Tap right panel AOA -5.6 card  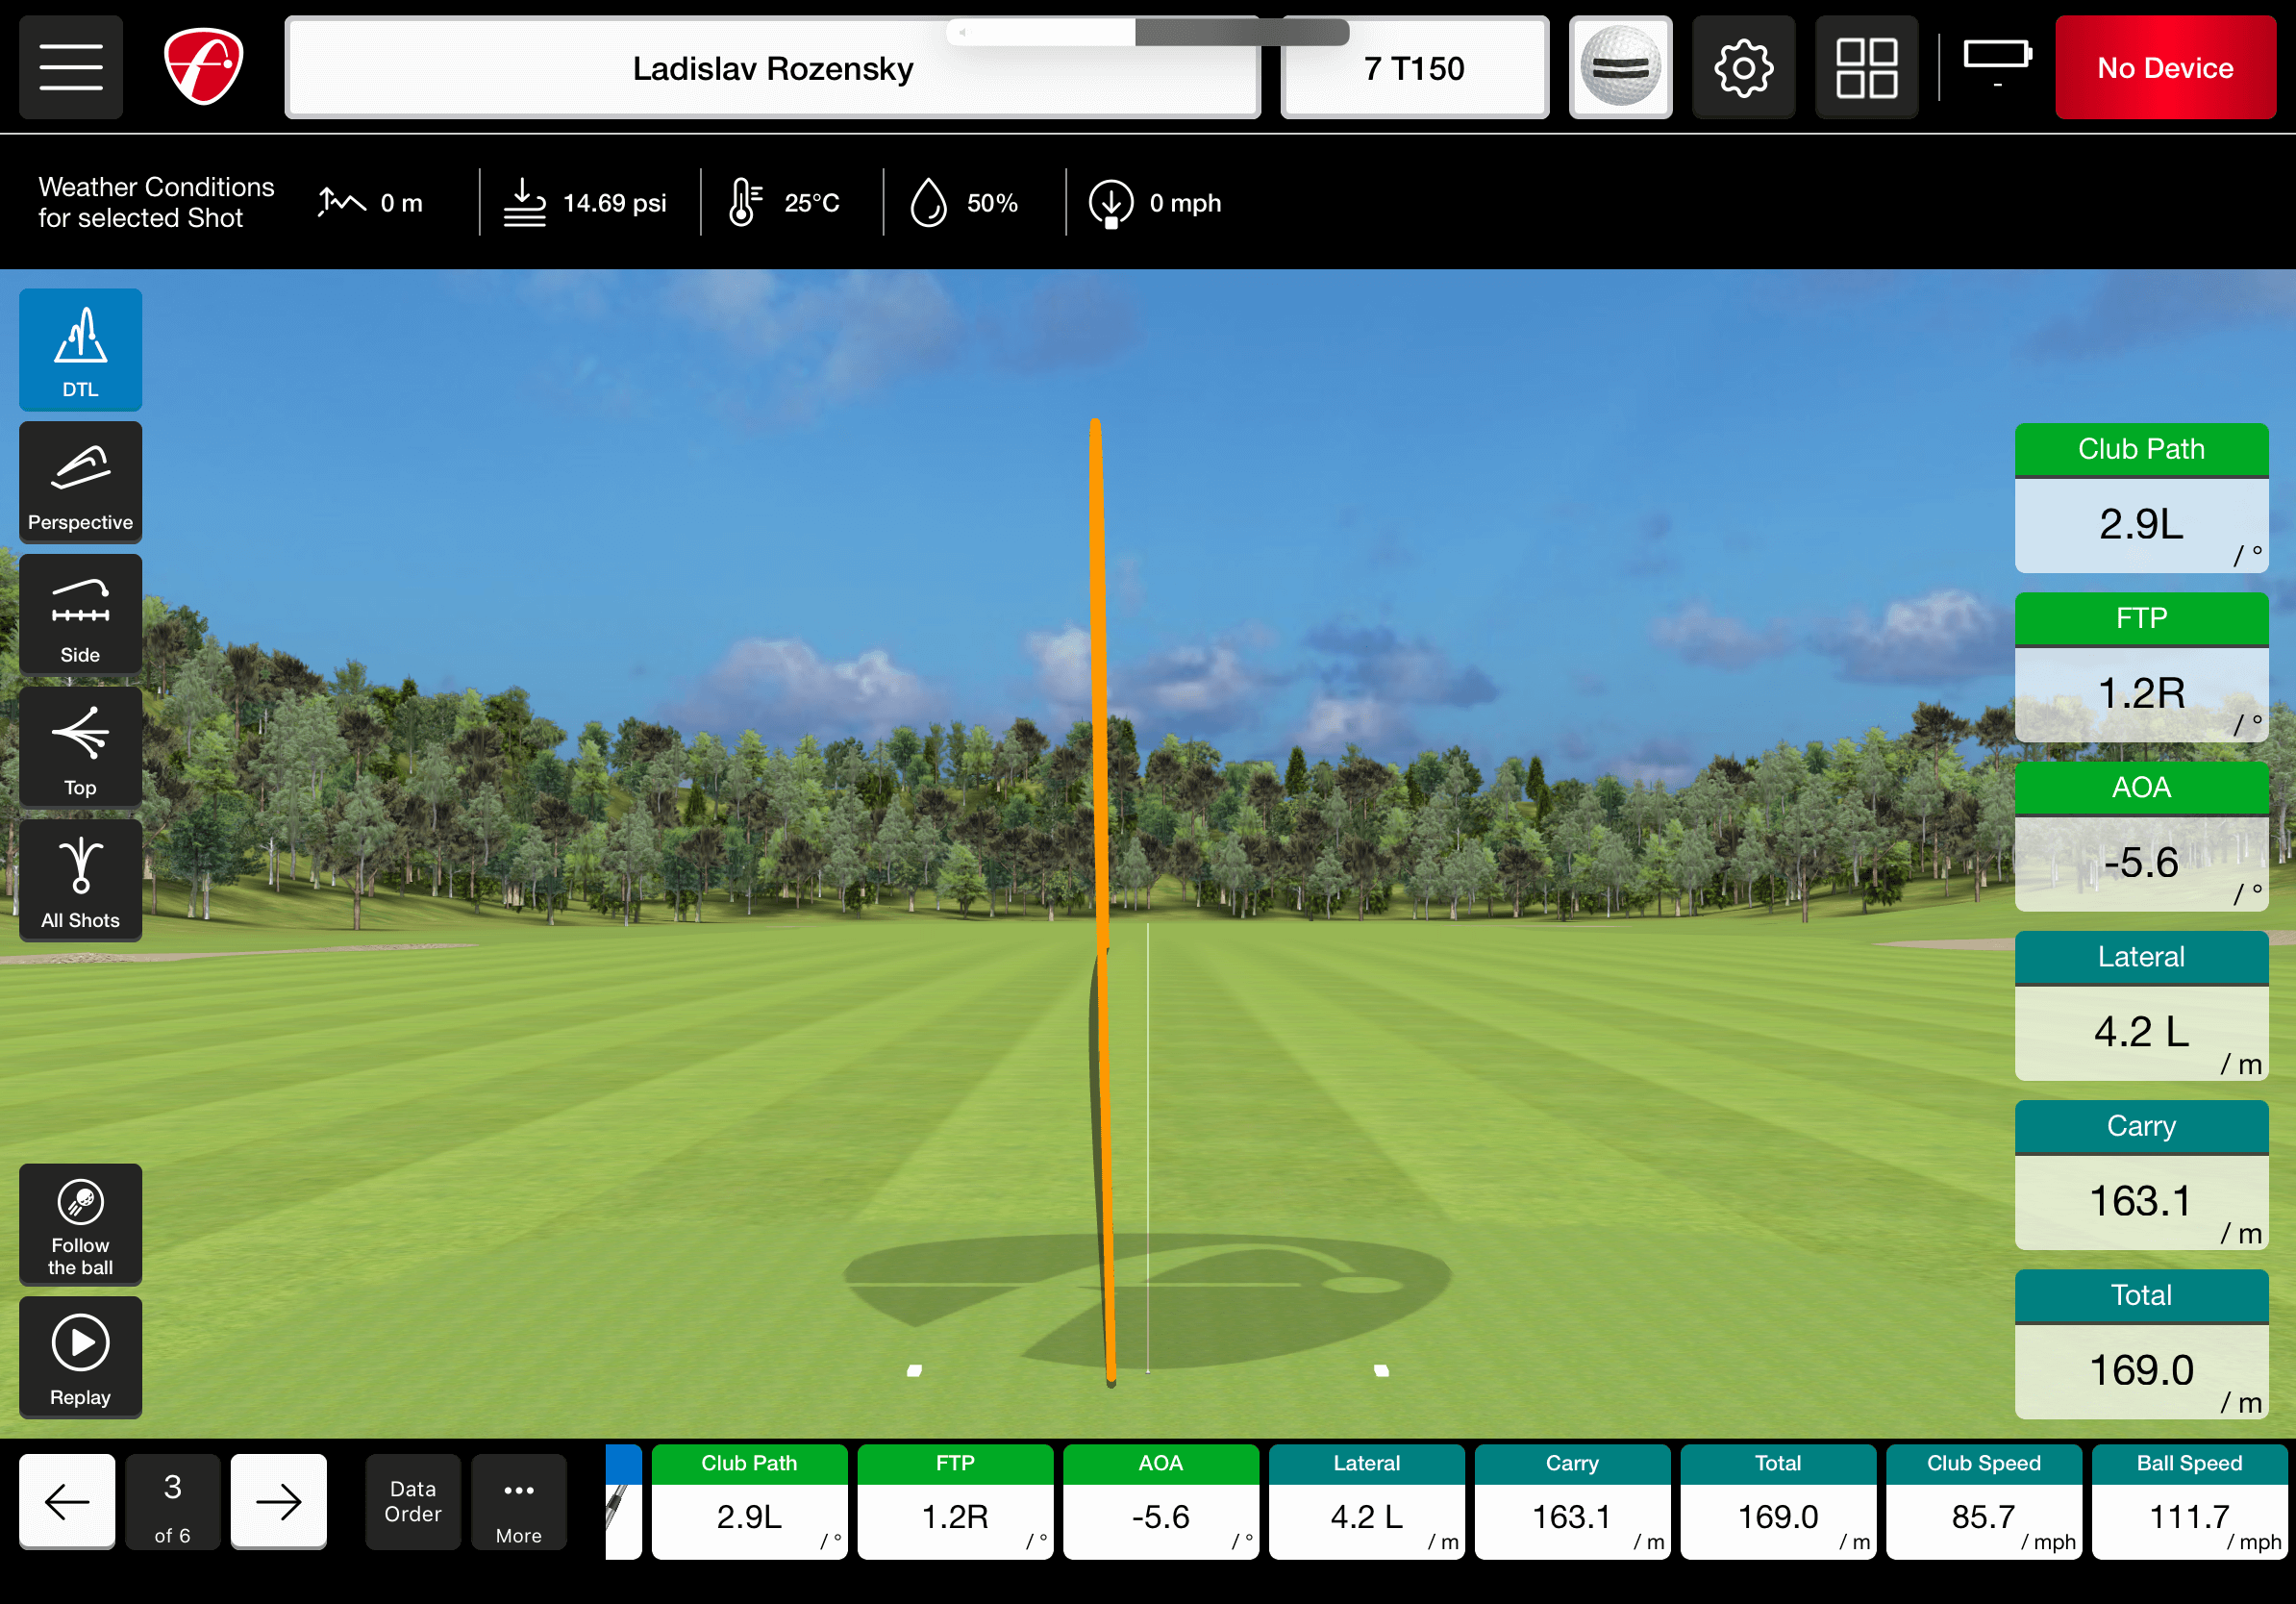pyautogui.click(x=2141, y=836)
